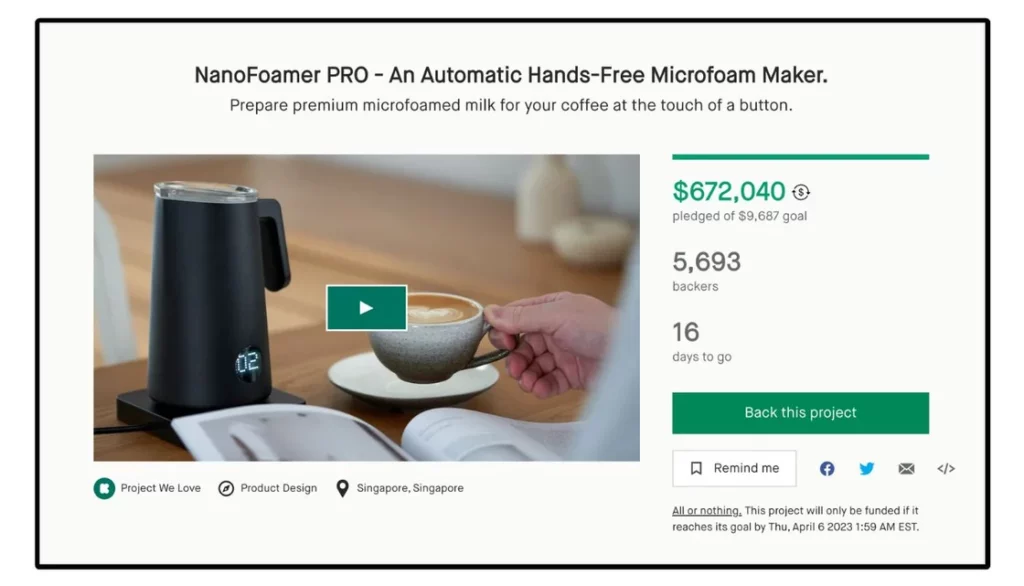Open the All or nothing link

pyautogui.click(x=707, y=511)
